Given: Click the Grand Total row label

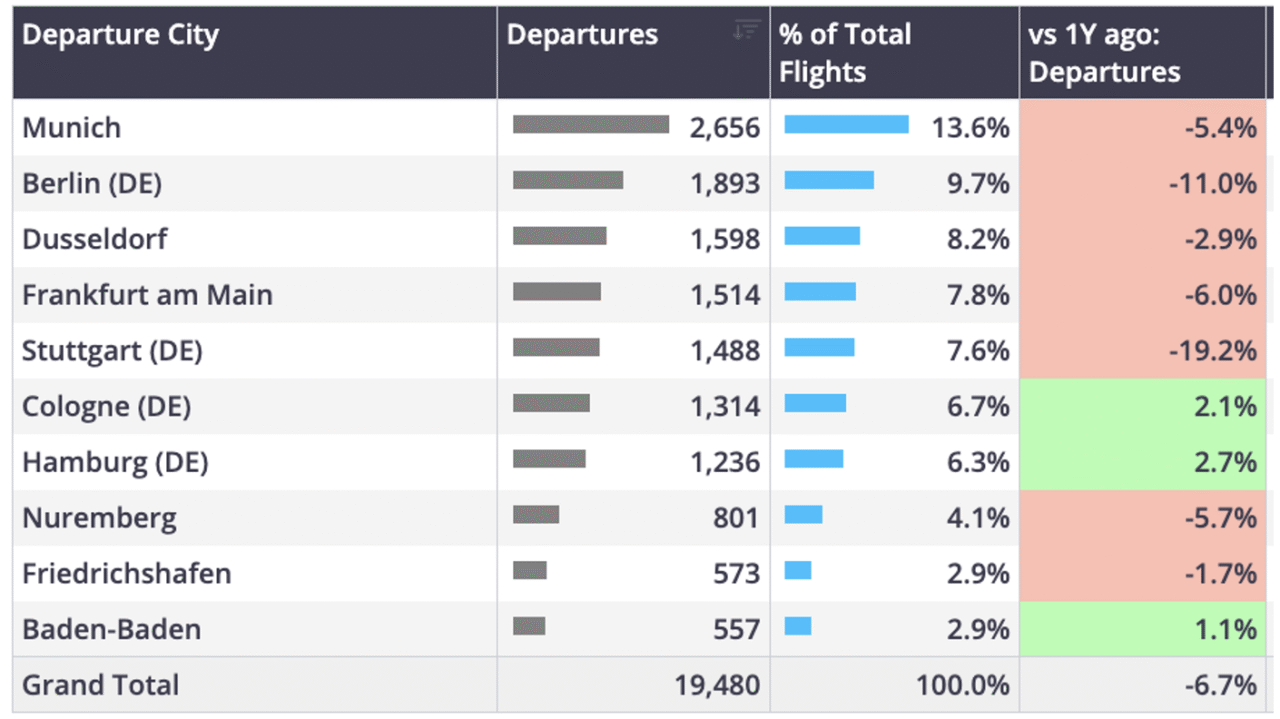Looking at the screenshot, I should [101, 686].
